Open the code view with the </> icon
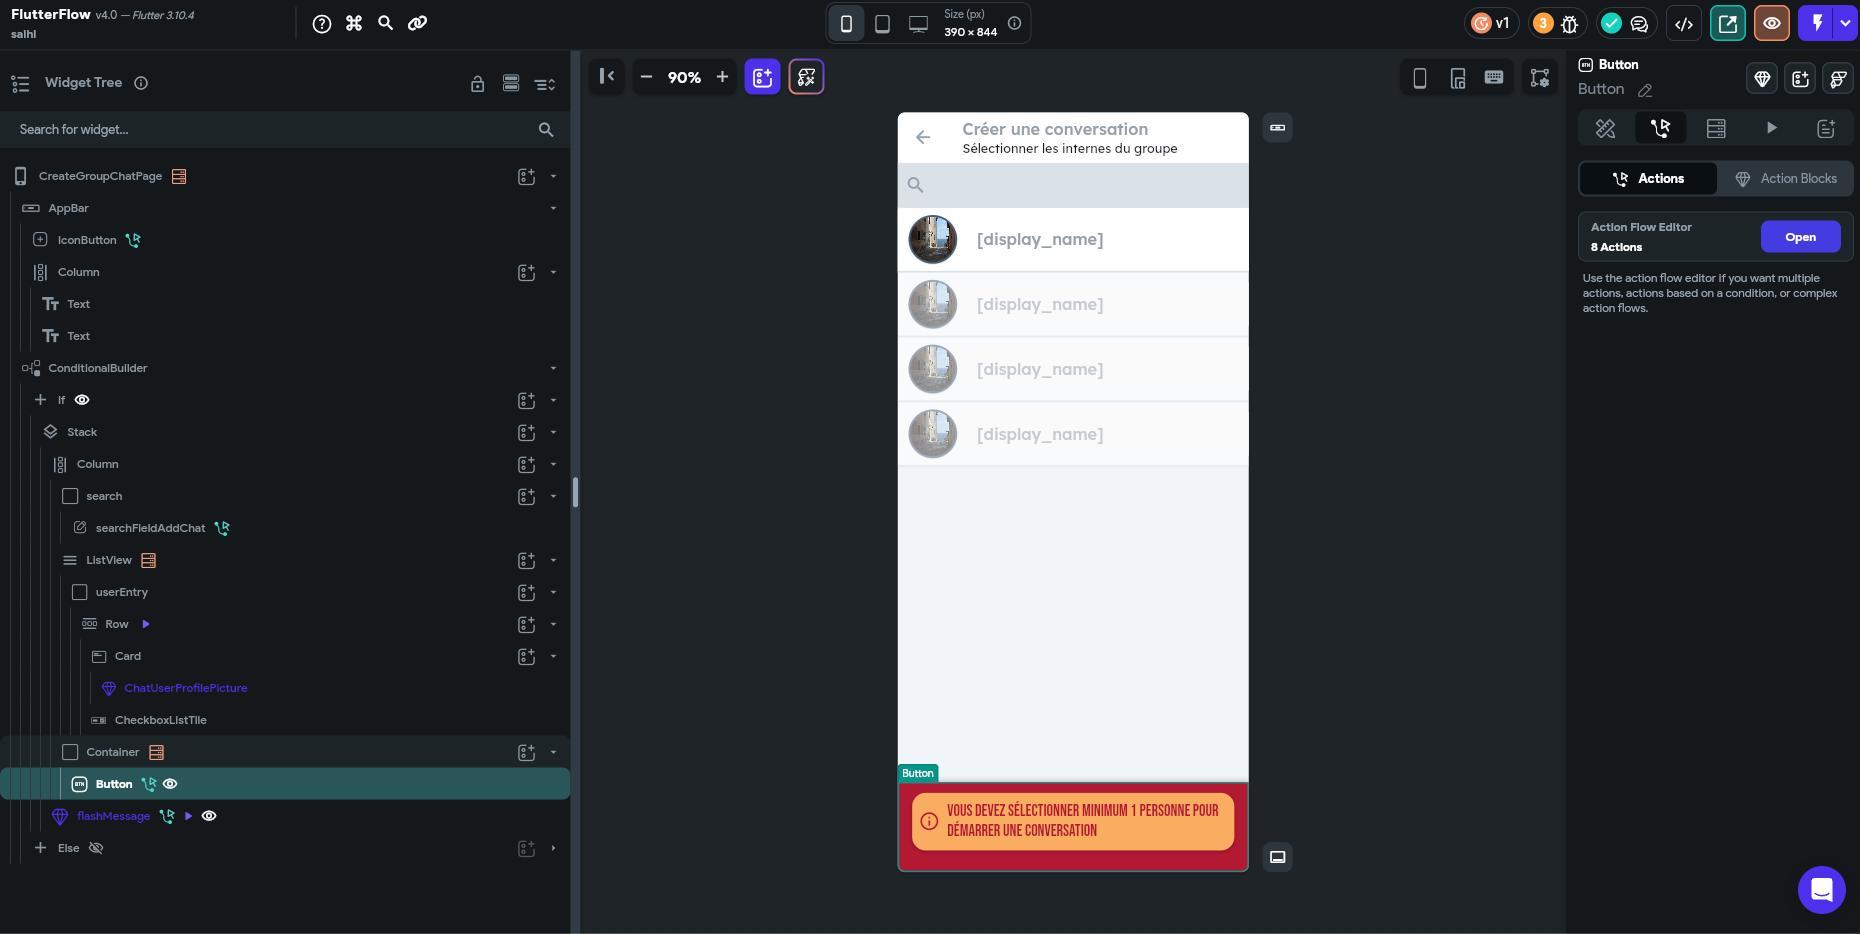Screen dimensions: 1860x934 (x=1684, y=23)
